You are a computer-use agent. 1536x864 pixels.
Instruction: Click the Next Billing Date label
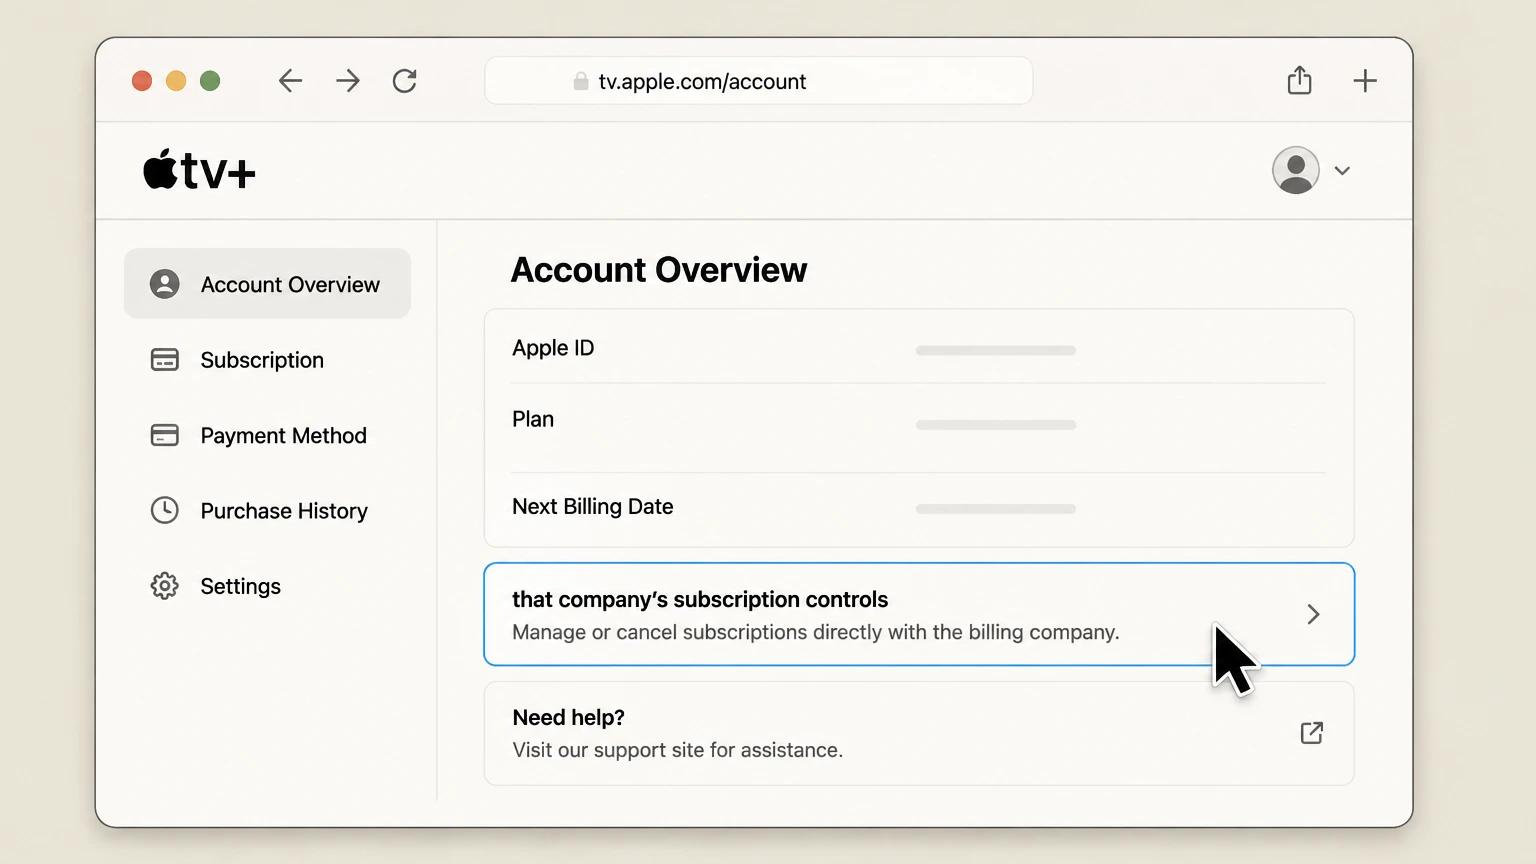click(593, 507)
